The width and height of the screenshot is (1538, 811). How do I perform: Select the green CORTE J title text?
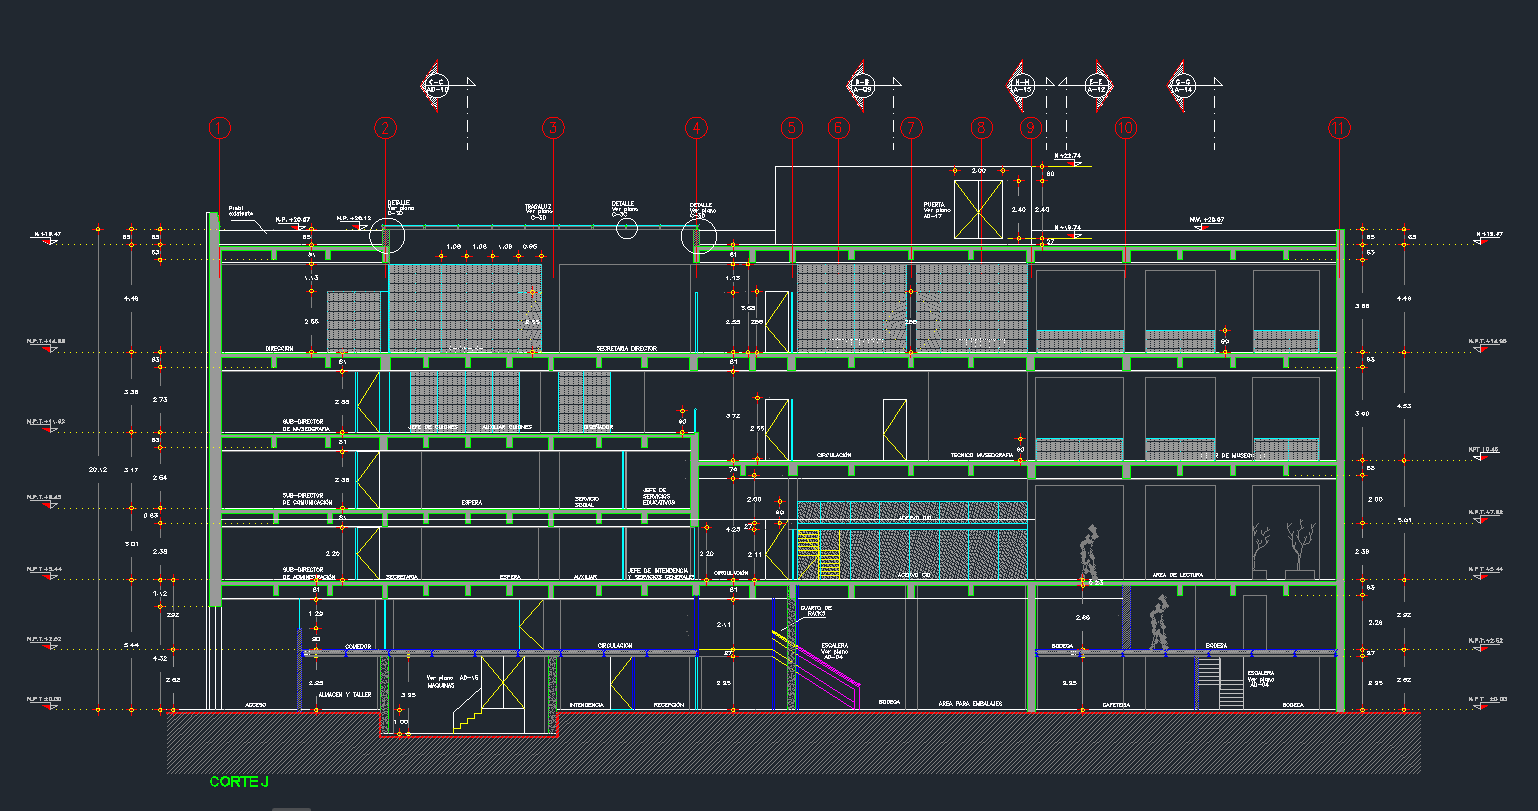239,782
